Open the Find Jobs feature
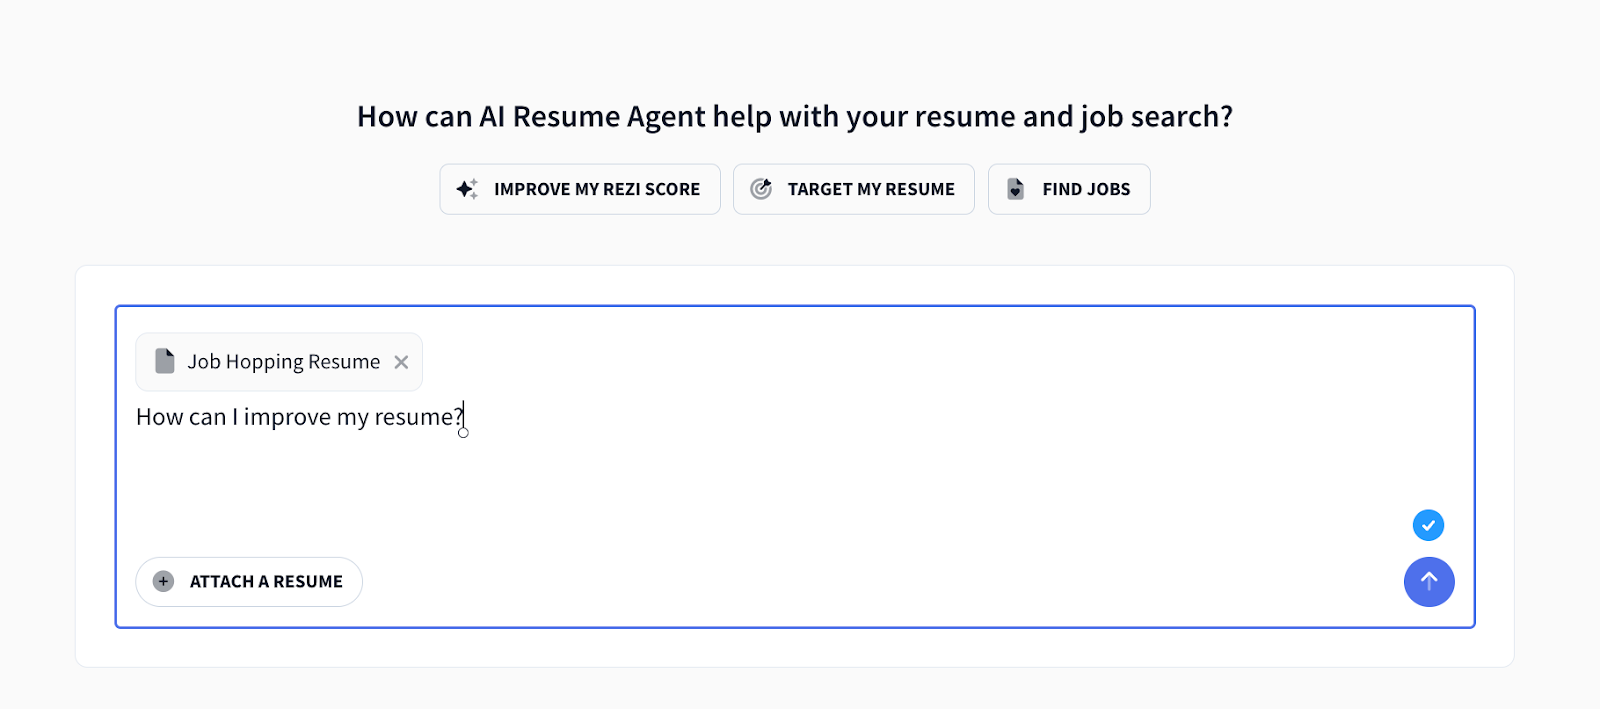Viewport: 1600px width, 709px height. point(1068,188)
